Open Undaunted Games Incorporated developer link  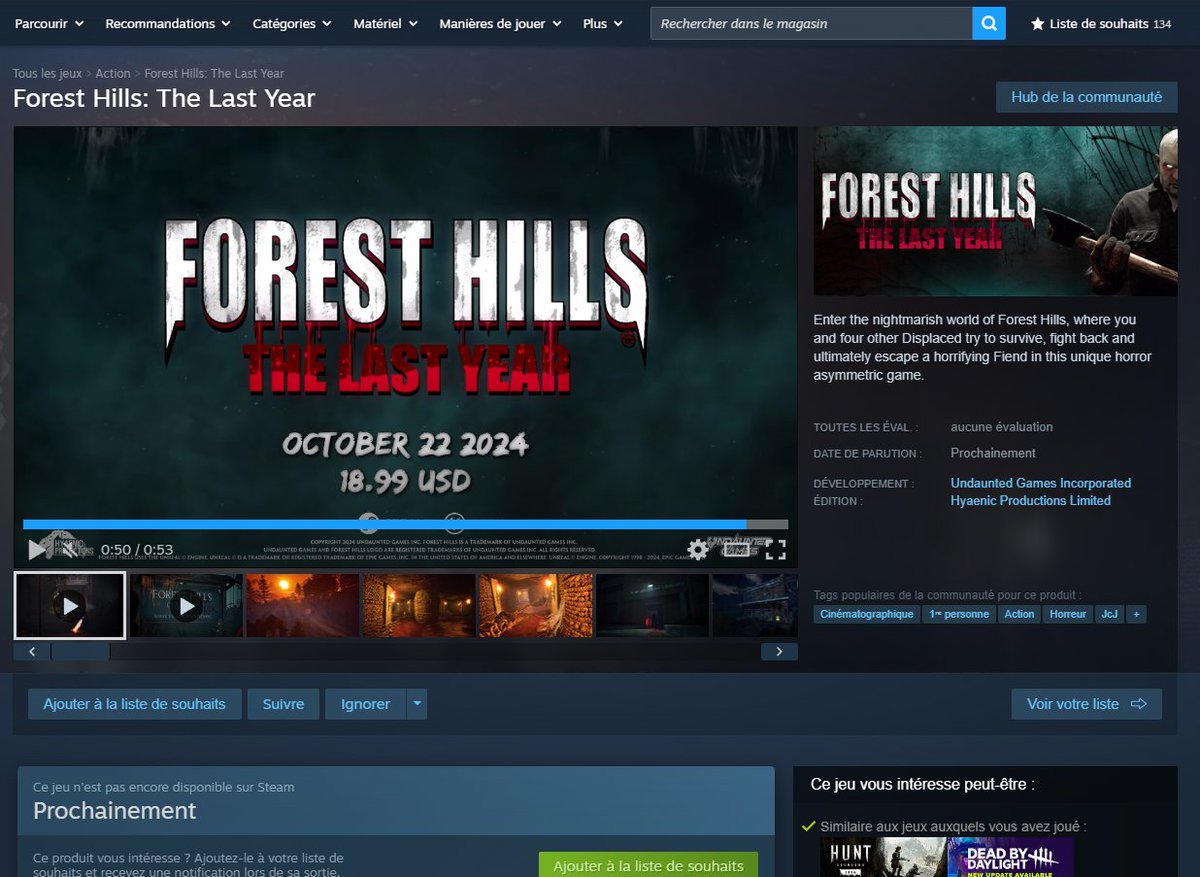(1040, 483)
